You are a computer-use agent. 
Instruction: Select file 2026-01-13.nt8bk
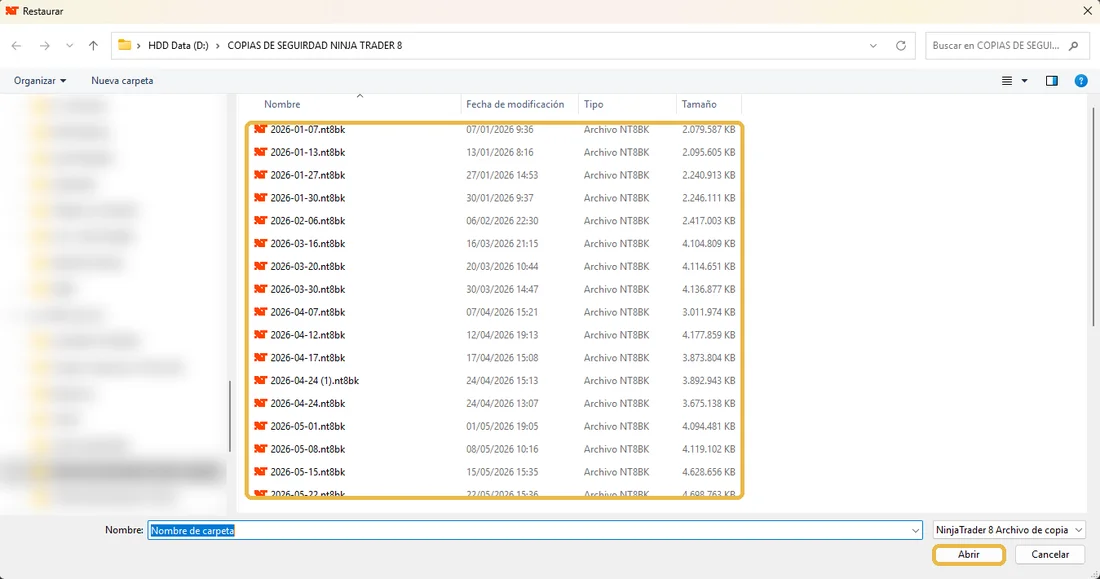click(x=307, y=152)
